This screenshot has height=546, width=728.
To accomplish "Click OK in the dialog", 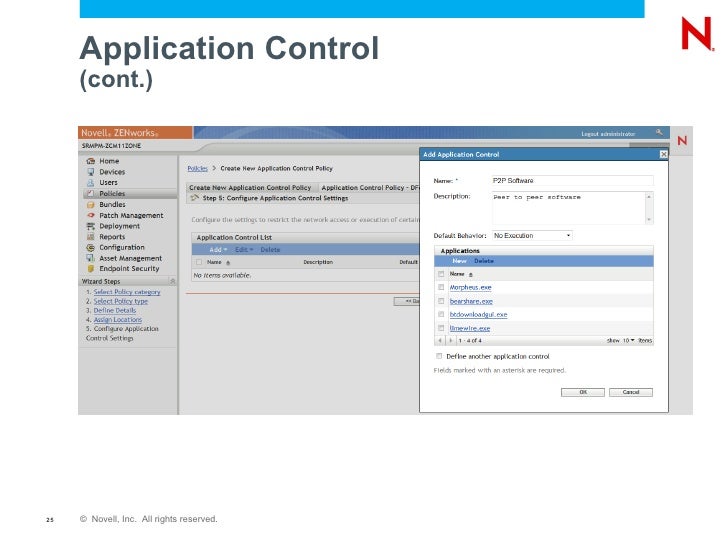I will coord(583,392).
